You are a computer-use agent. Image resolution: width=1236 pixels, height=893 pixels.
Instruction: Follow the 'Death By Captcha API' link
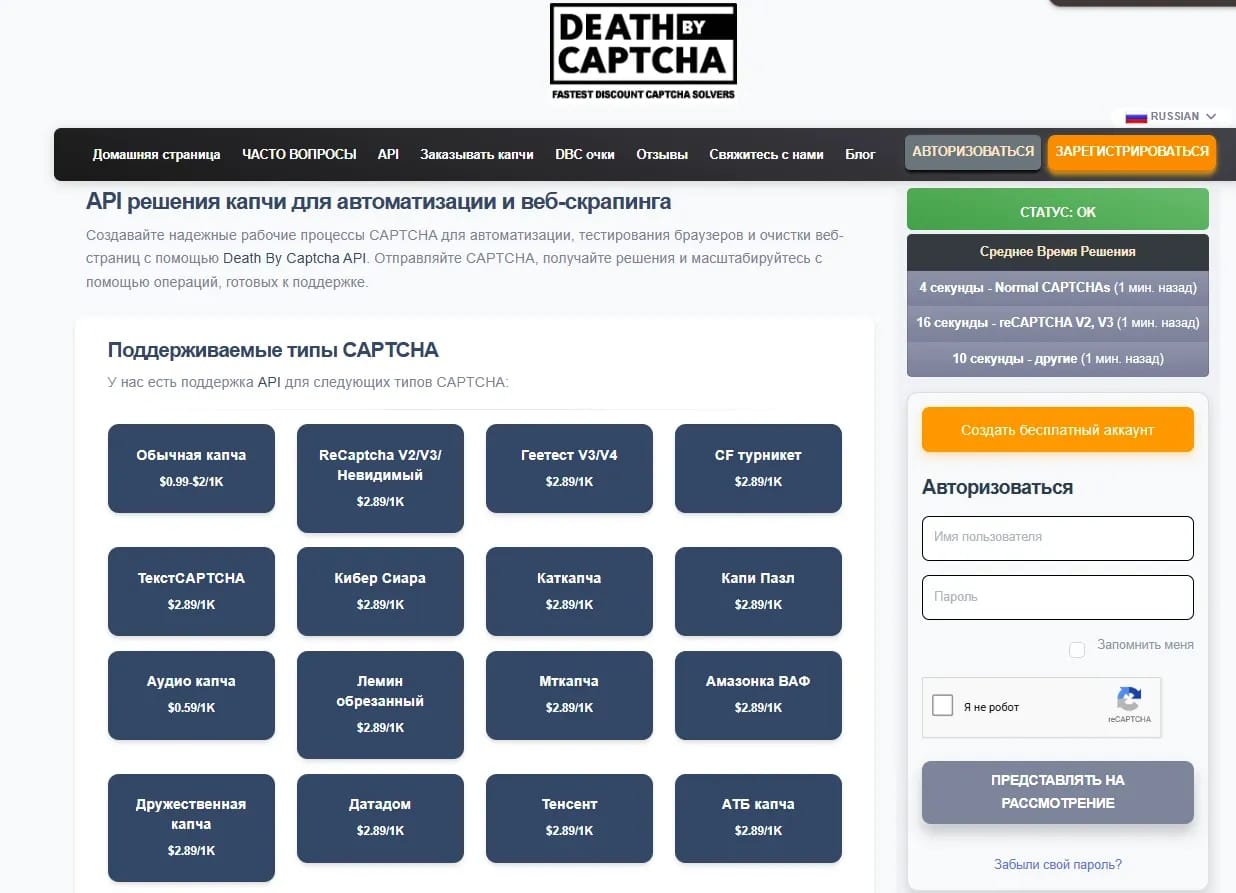pyautogui.click(x=295, y=258)
